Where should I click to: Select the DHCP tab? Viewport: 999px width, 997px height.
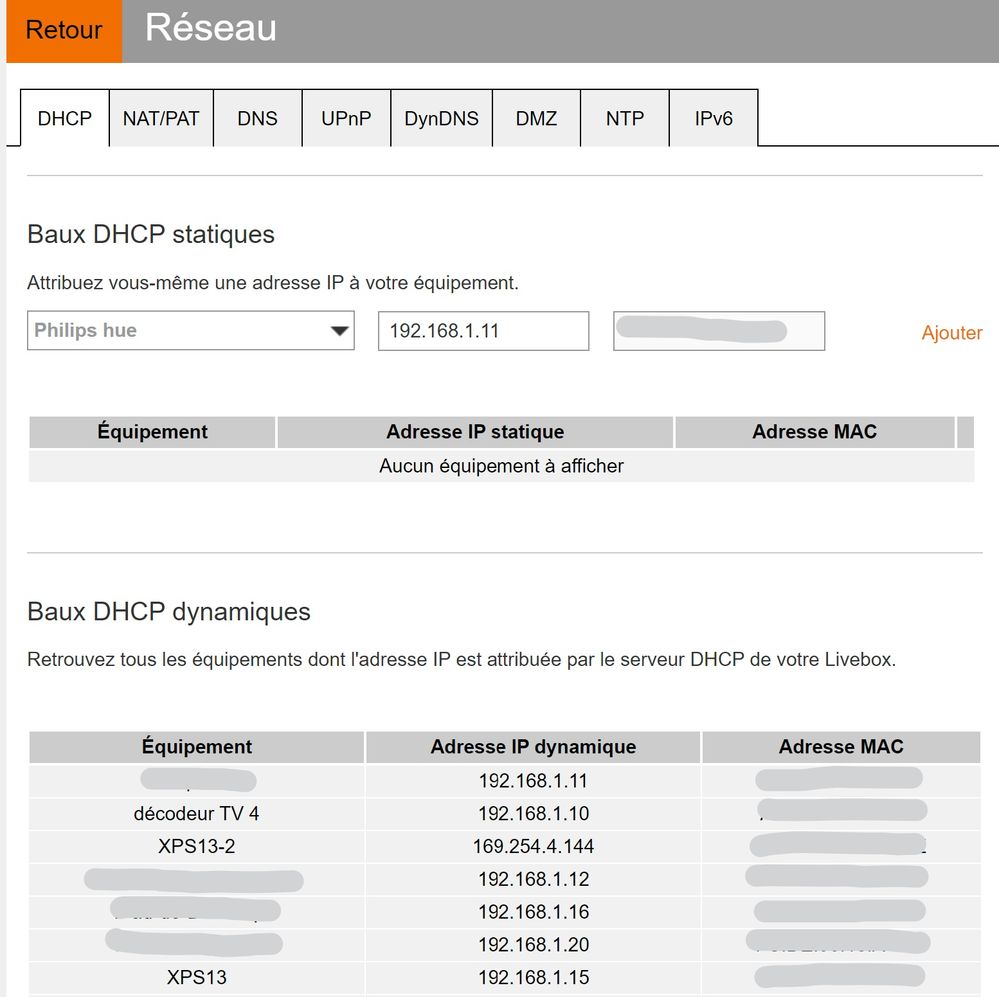click(65, 118)
